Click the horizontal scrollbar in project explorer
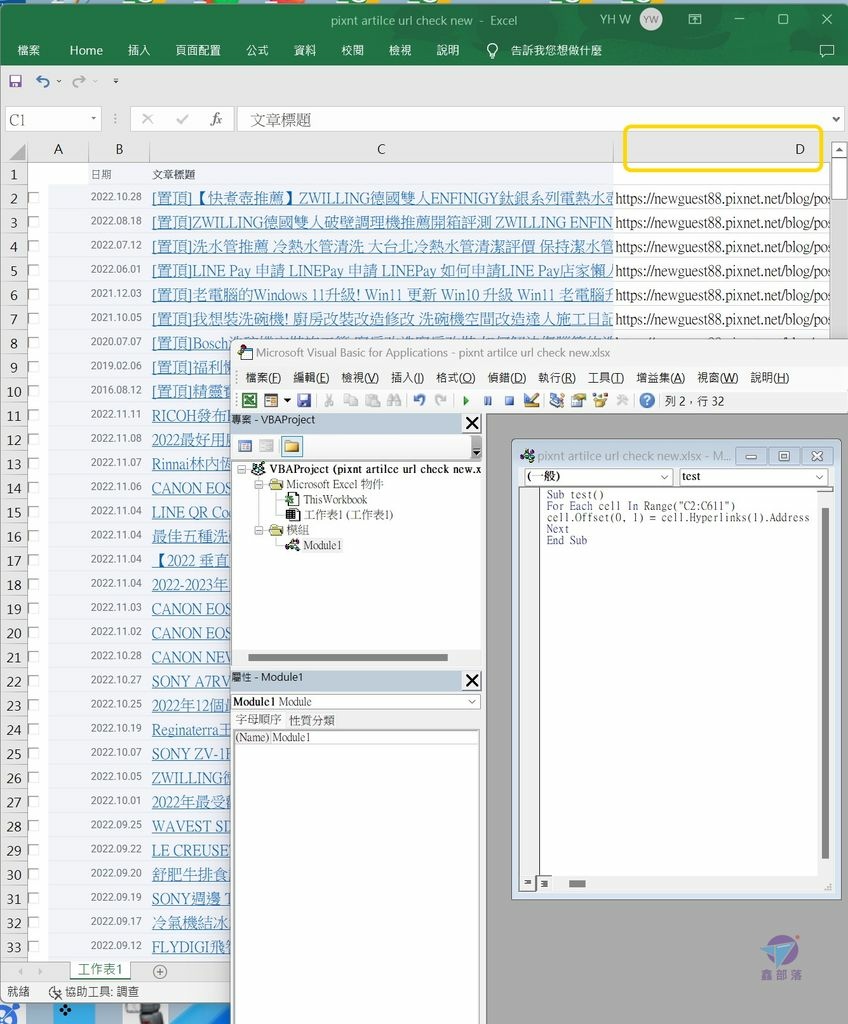The image size is (848, 1024). (348, 657)
